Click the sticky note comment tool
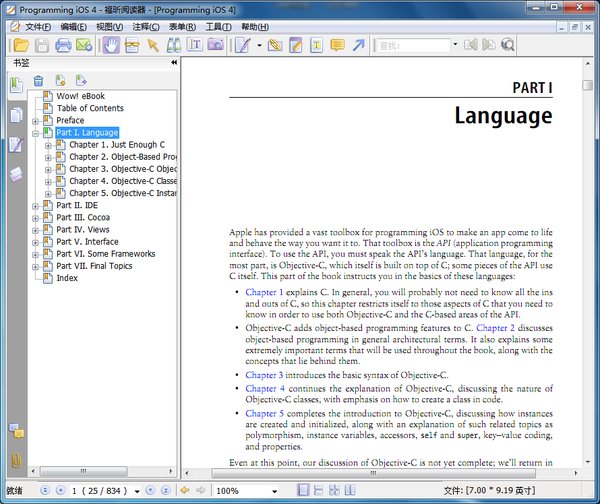 point(337,45)
